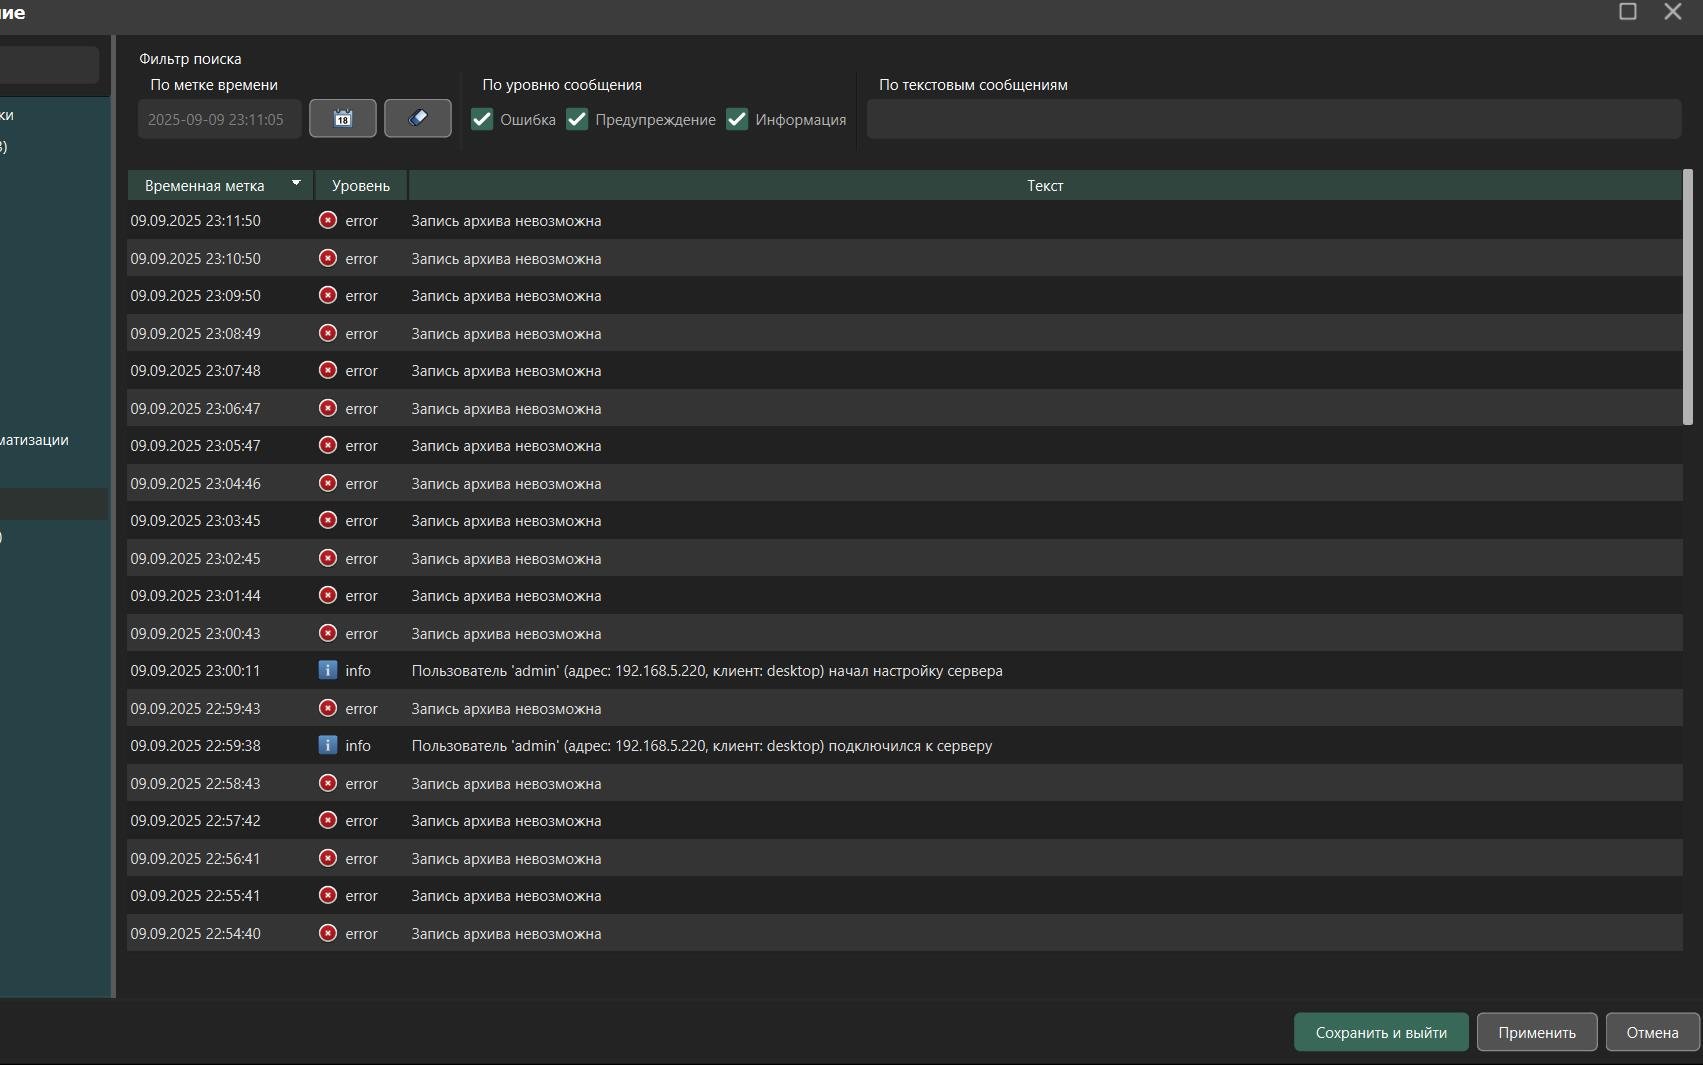This screenshot has height=1065, width=1703.
Task: Select the 'admin' подключился к серверу log entry
Action: pos(904,745)
